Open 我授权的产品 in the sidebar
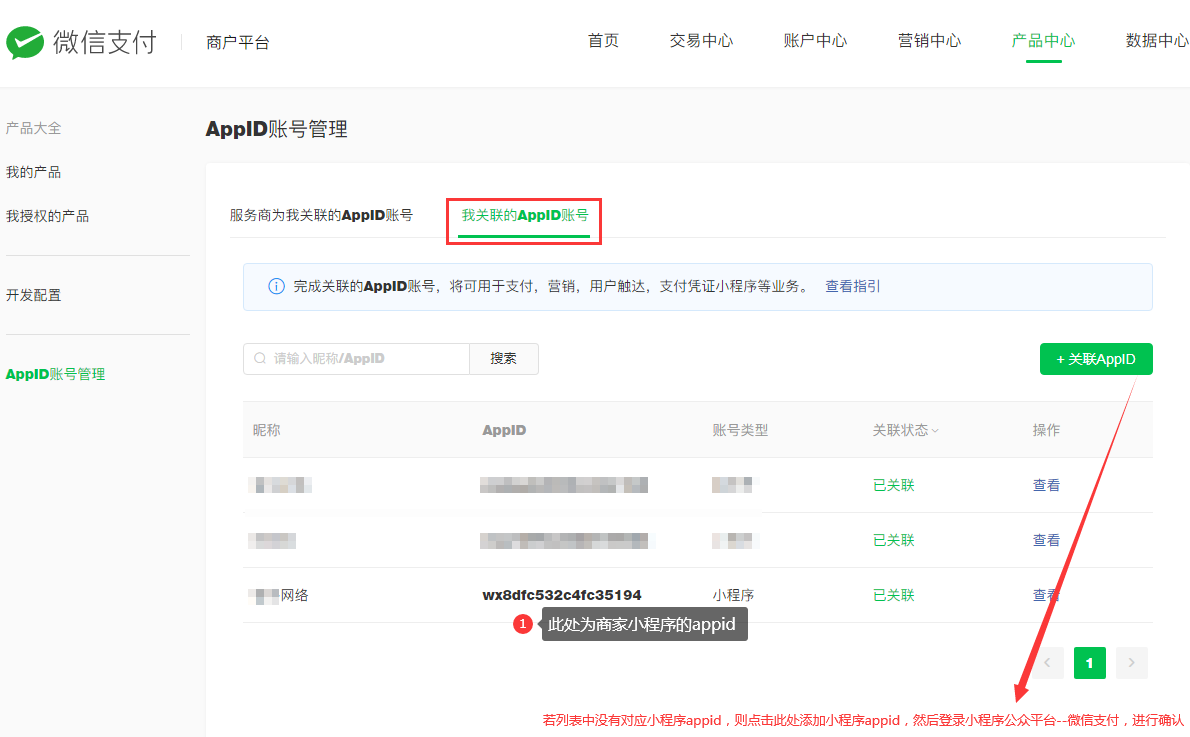1190x737 pixels. 47,216
